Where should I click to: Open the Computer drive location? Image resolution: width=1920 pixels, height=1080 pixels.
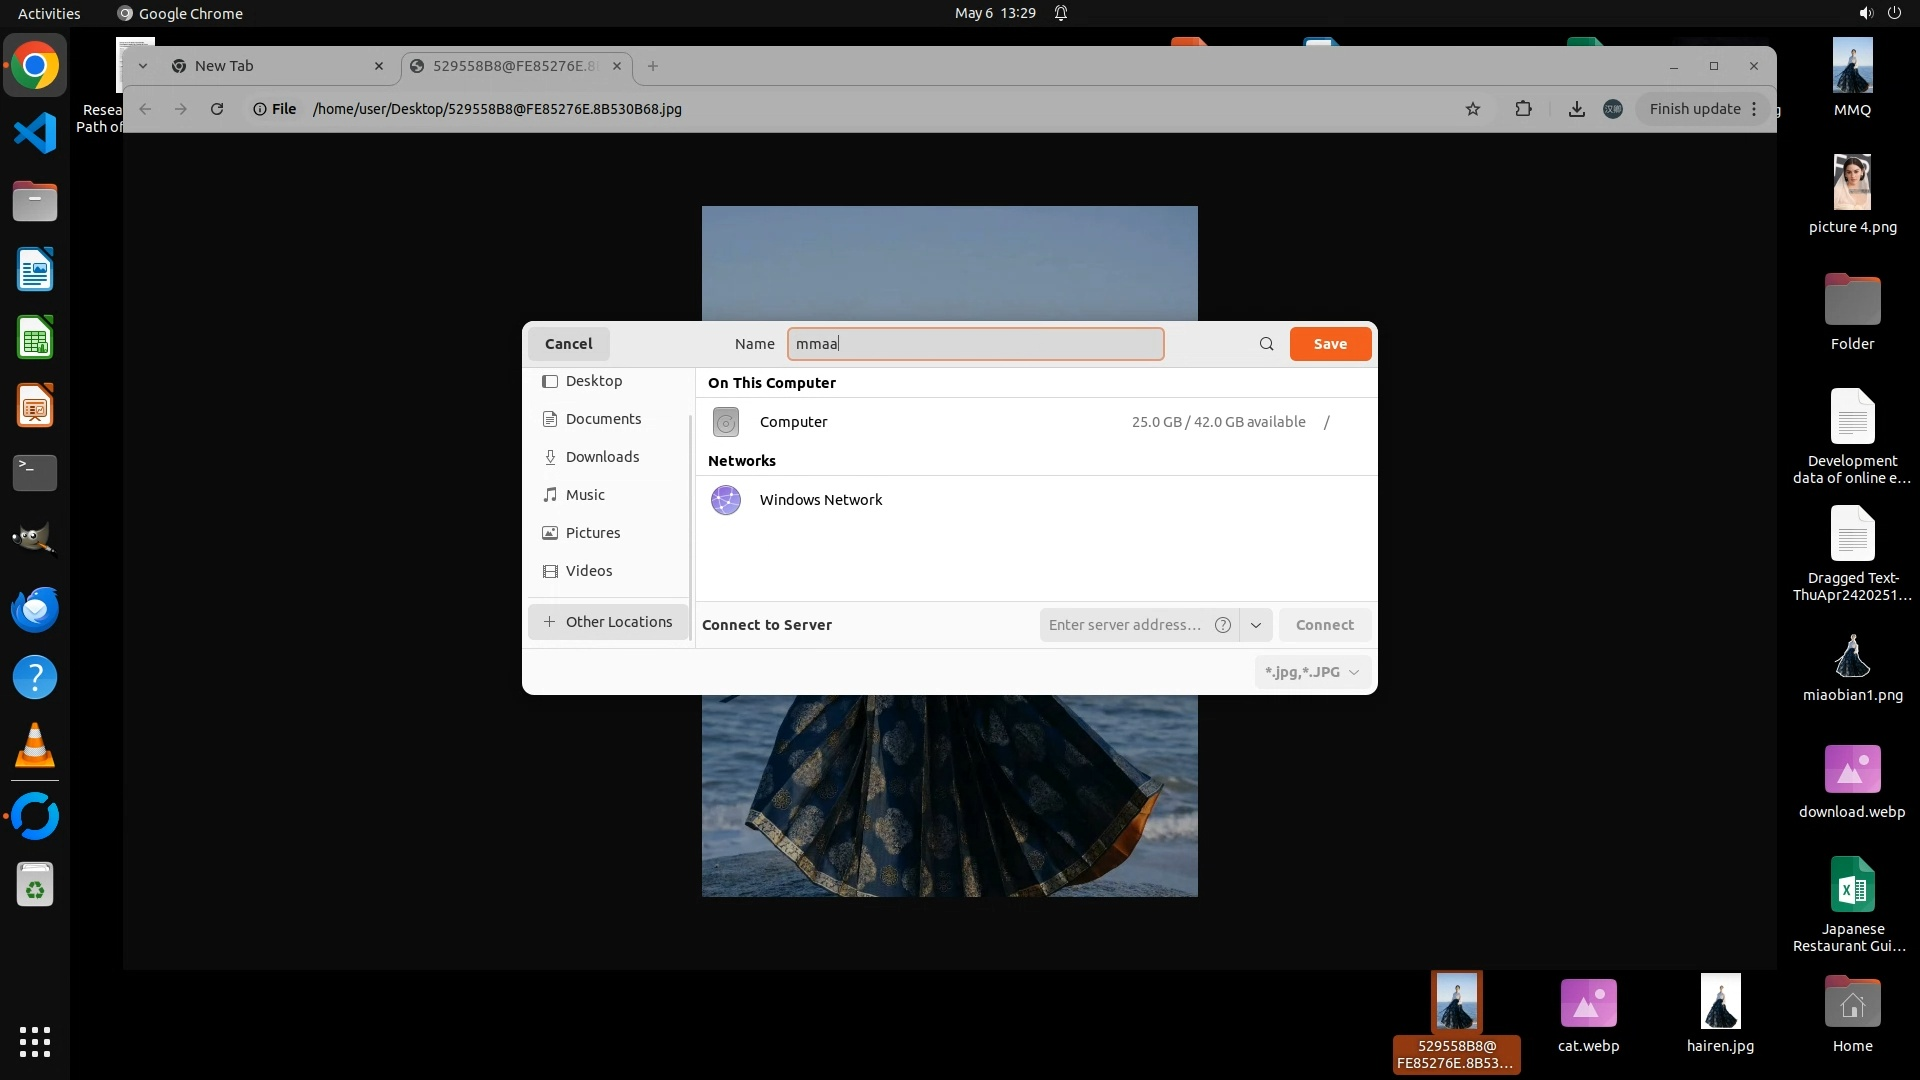point(793,422)
